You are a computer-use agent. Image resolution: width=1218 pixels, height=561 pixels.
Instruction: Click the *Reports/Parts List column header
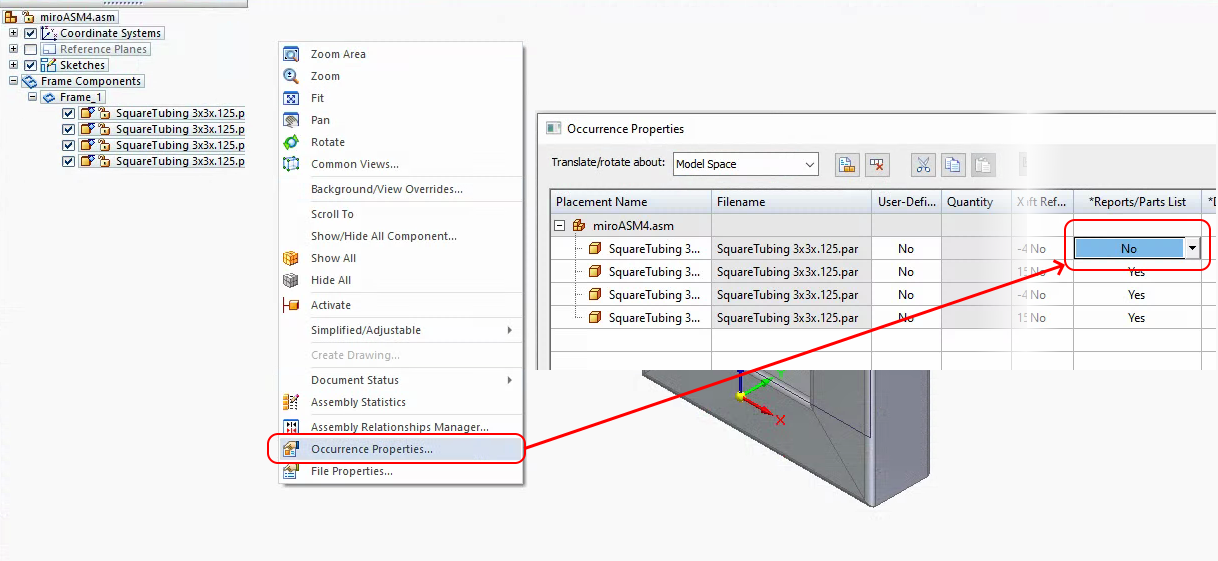[x=1137, y=202]
